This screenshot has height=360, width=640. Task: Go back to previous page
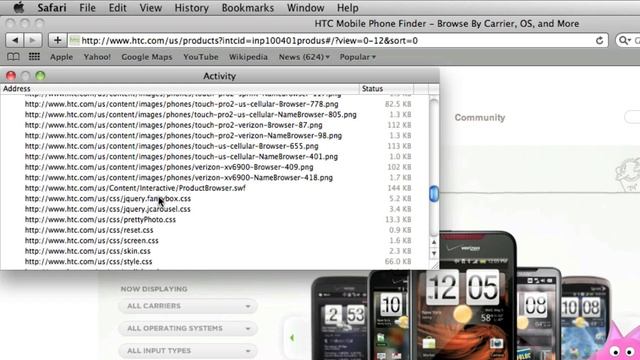[15, 40]
